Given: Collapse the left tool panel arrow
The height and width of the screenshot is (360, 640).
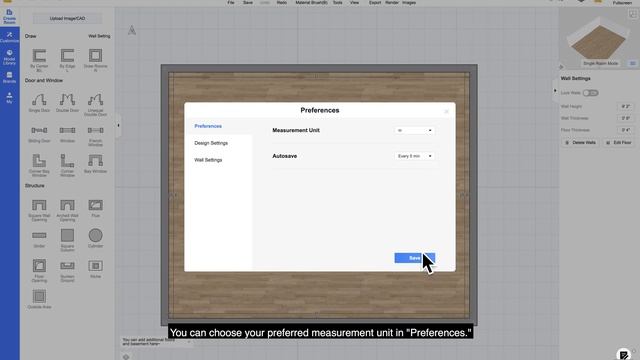Looking at the screenshot, I should tap(118, 125).
